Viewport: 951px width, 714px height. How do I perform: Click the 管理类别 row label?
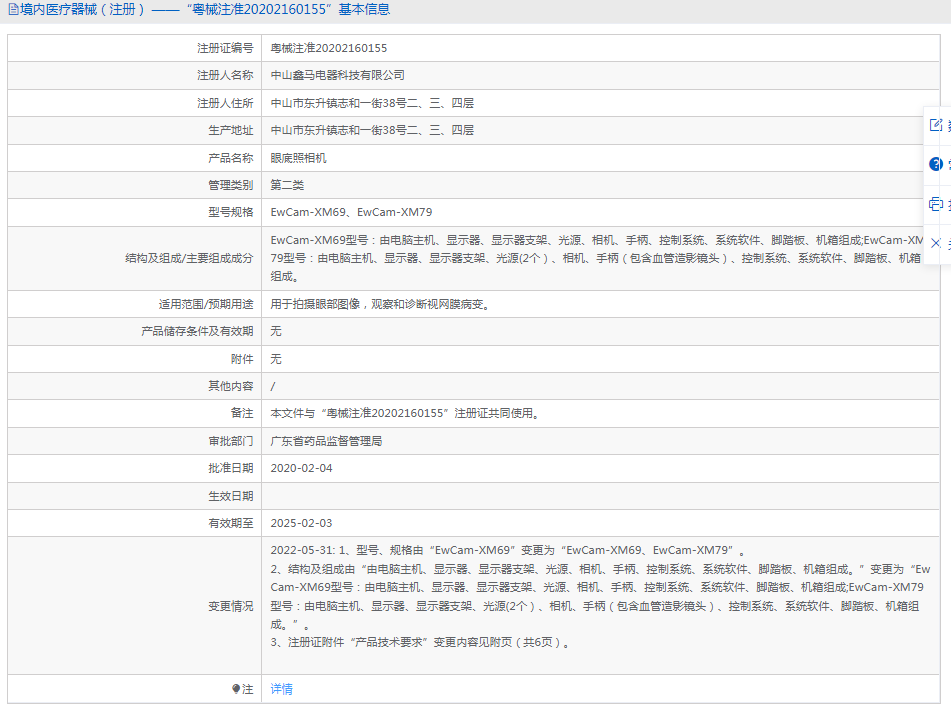230,185
